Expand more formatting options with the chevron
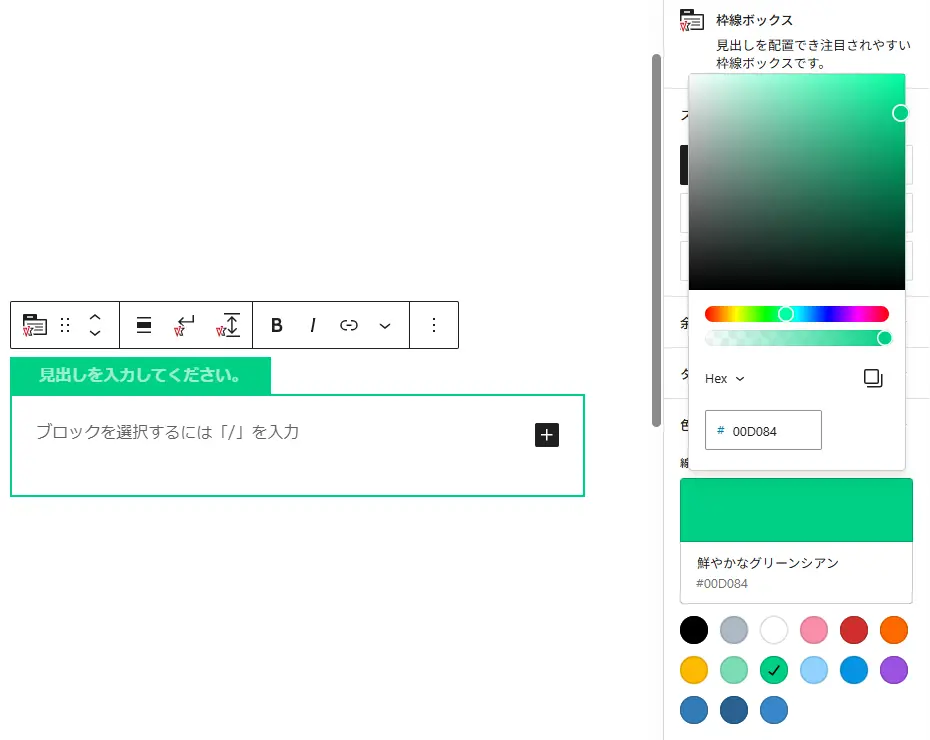This screenshot has width=930, height=740. click(385, 325)
